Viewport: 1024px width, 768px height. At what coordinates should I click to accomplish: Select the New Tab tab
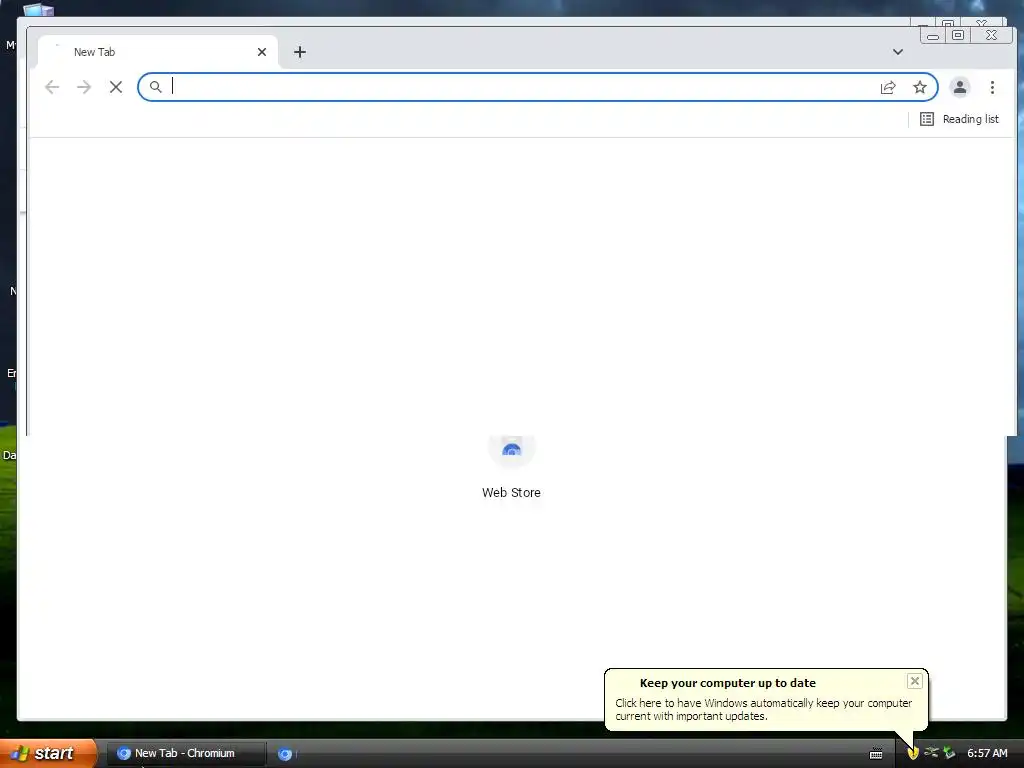click(158, 52)
